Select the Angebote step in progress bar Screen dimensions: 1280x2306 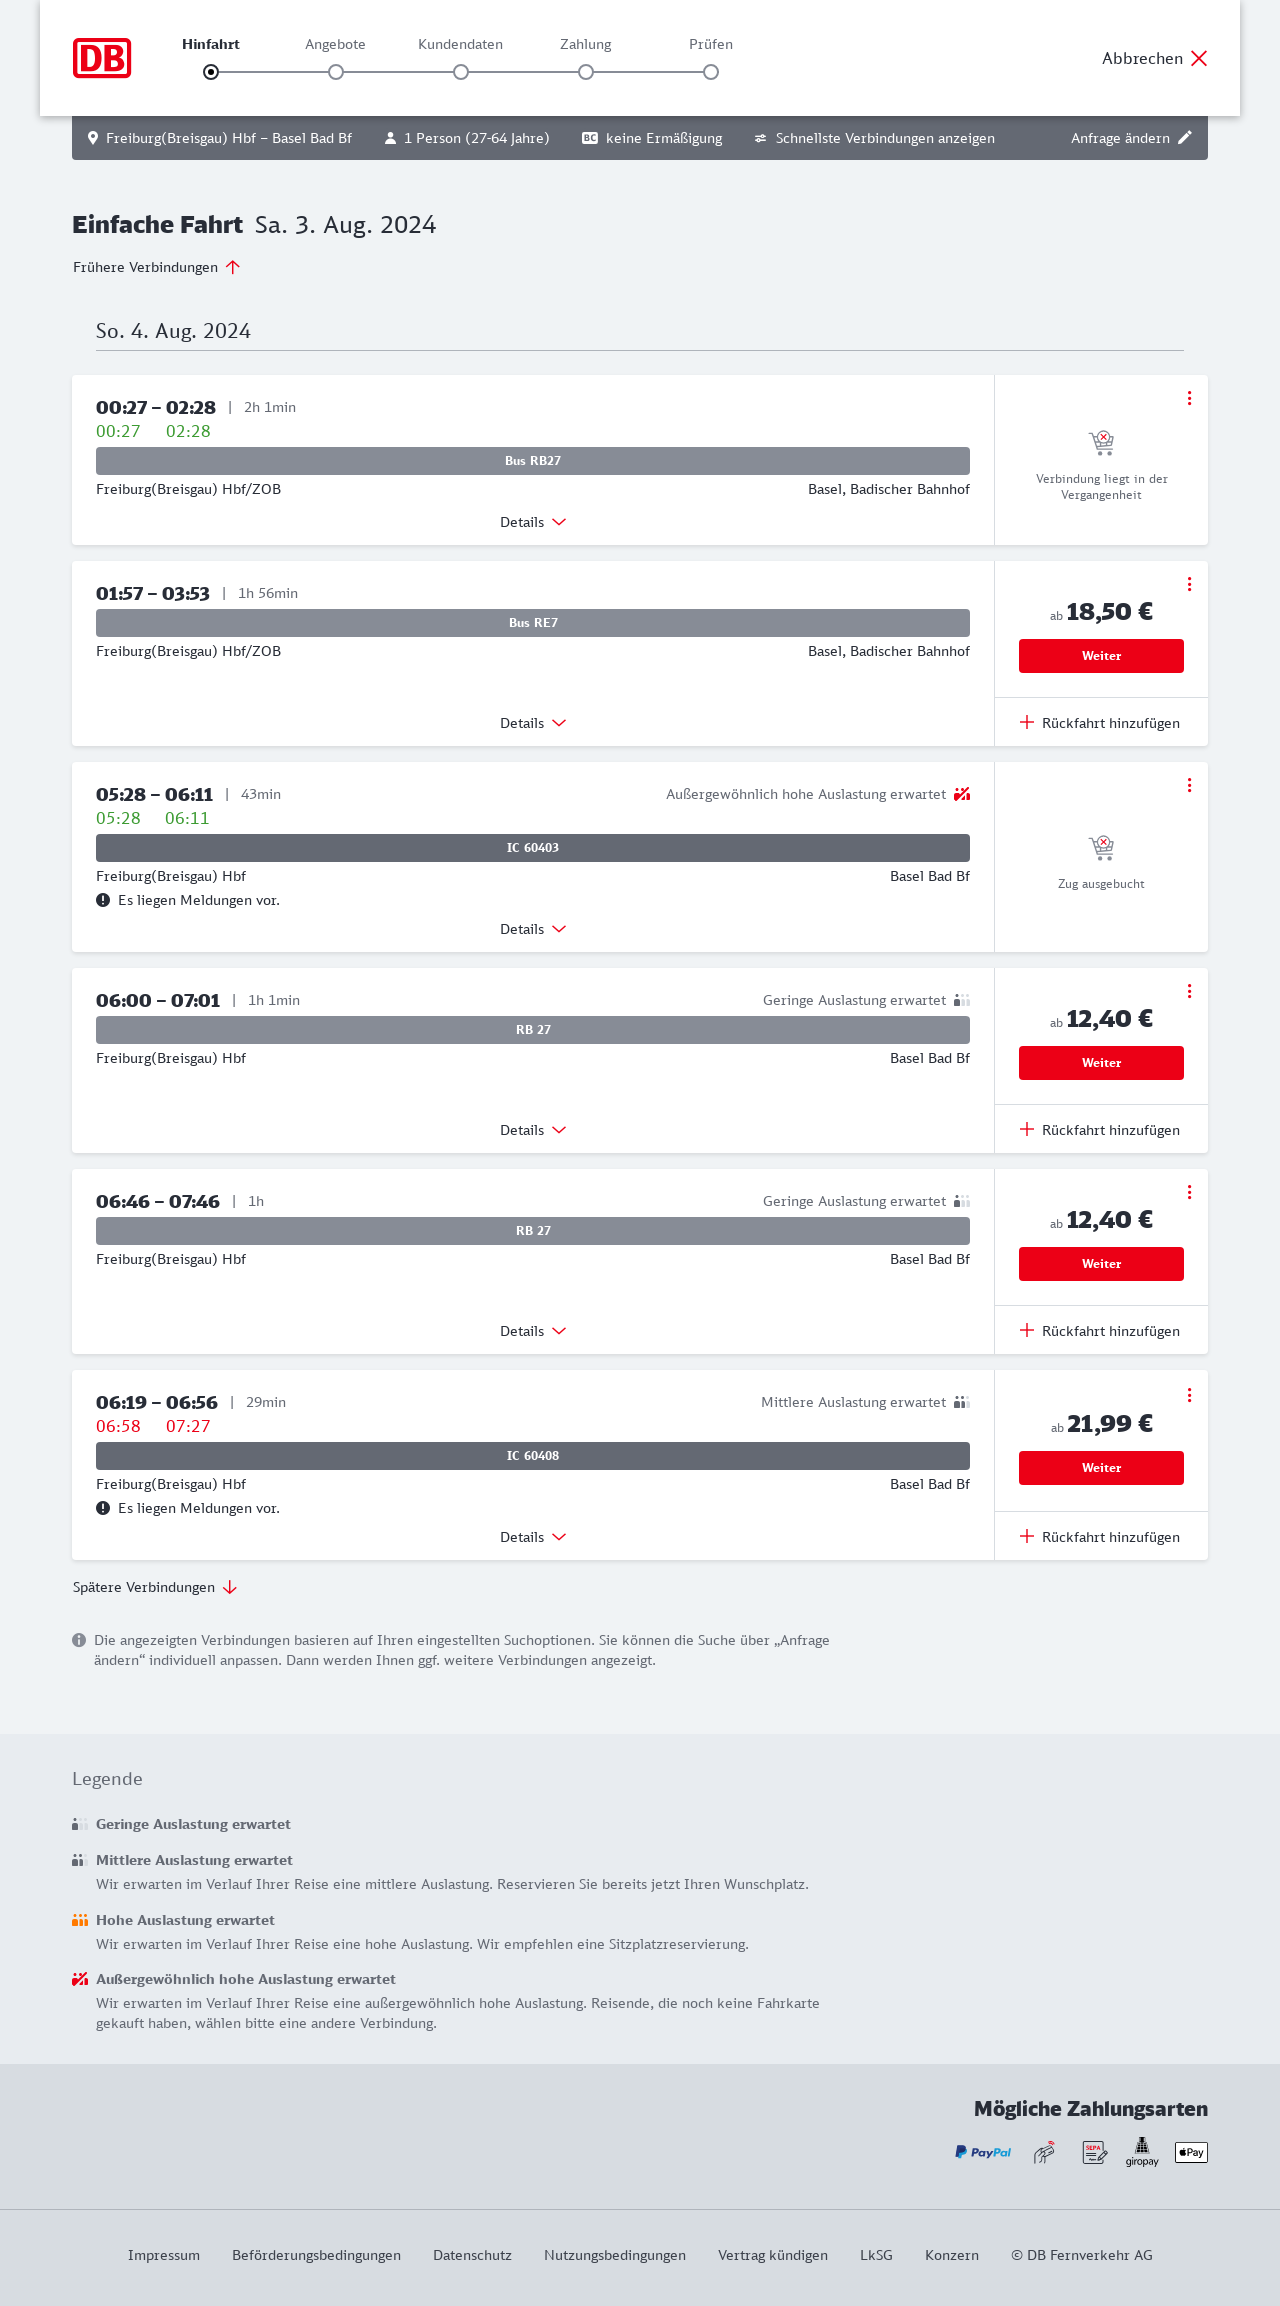pos(336,72)
